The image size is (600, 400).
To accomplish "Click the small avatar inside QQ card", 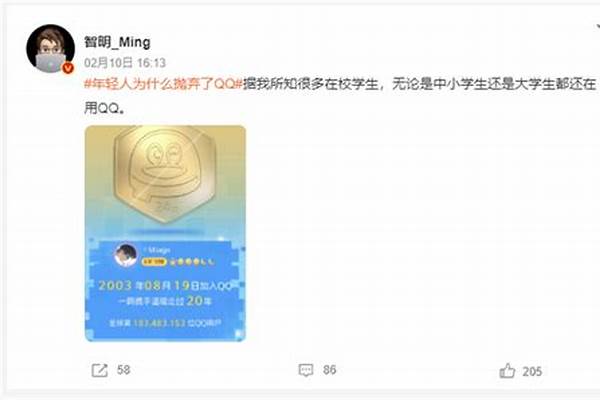I will tap(126, 255).
